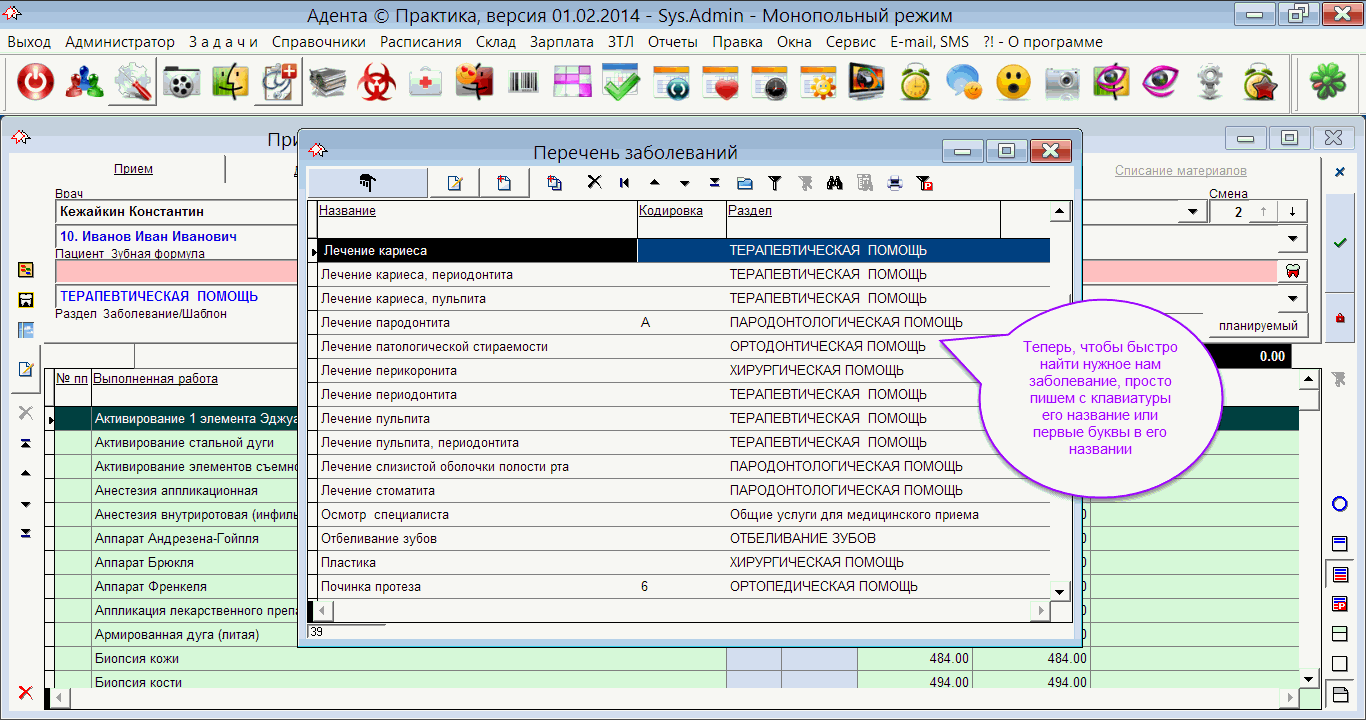Click the biohazard icon in main toolbar
This screenshot has height=720, width=1366.
378,83
